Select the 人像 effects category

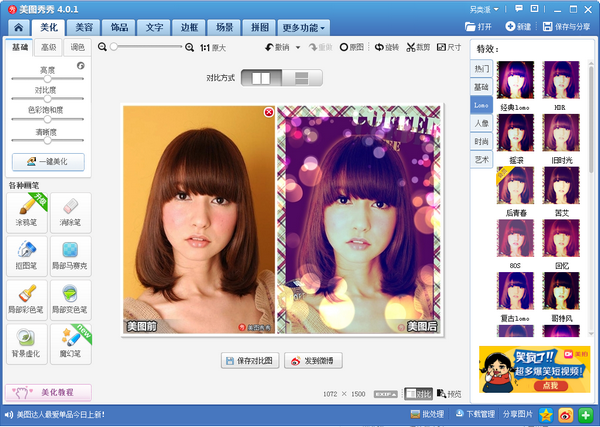click(x=481, y=123)
